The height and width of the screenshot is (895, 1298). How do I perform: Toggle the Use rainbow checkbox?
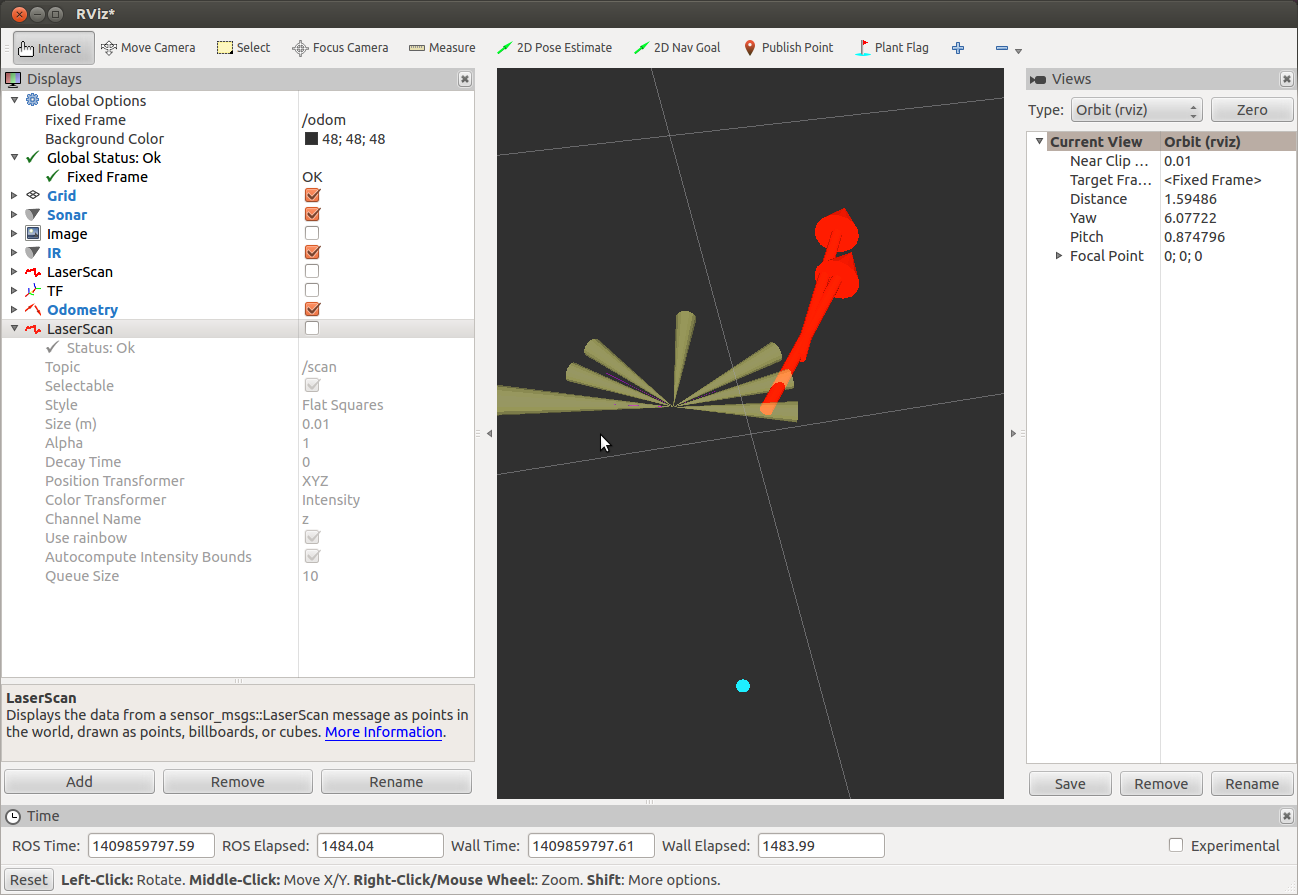click(x=312, y=537)
